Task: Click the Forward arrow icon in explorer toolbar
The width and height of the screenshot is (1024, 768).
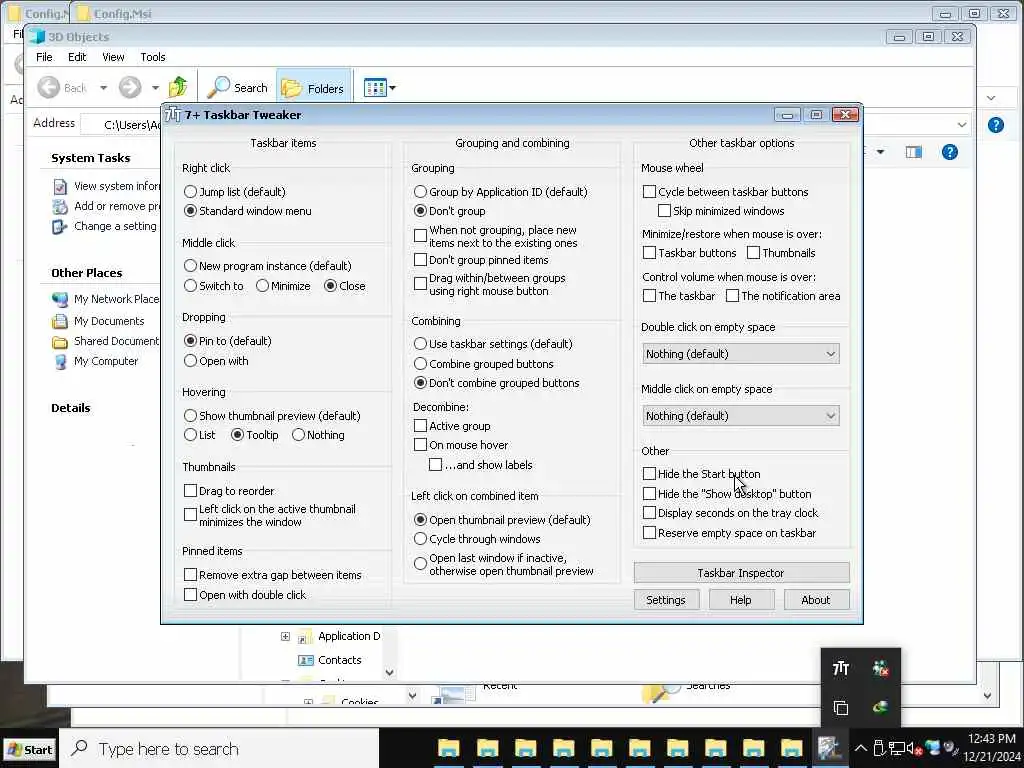Action: [x=130, y=88]
